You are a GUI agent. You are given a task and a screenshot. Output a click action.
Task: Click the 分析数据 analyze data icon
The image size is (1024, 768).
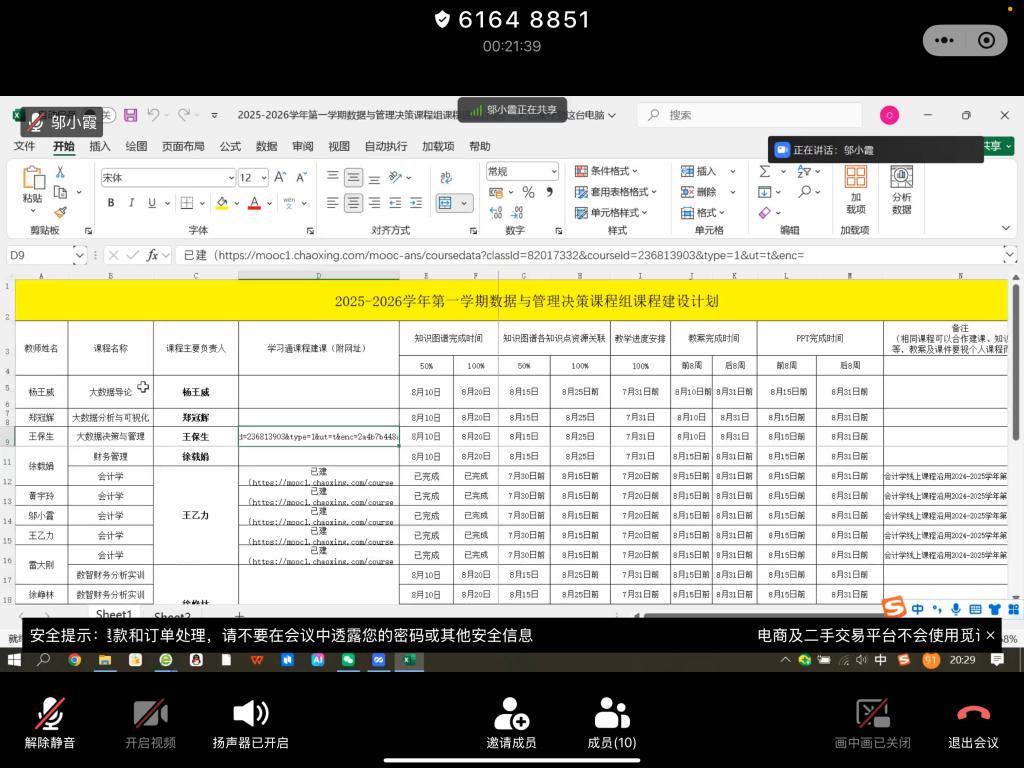point(901,188)
